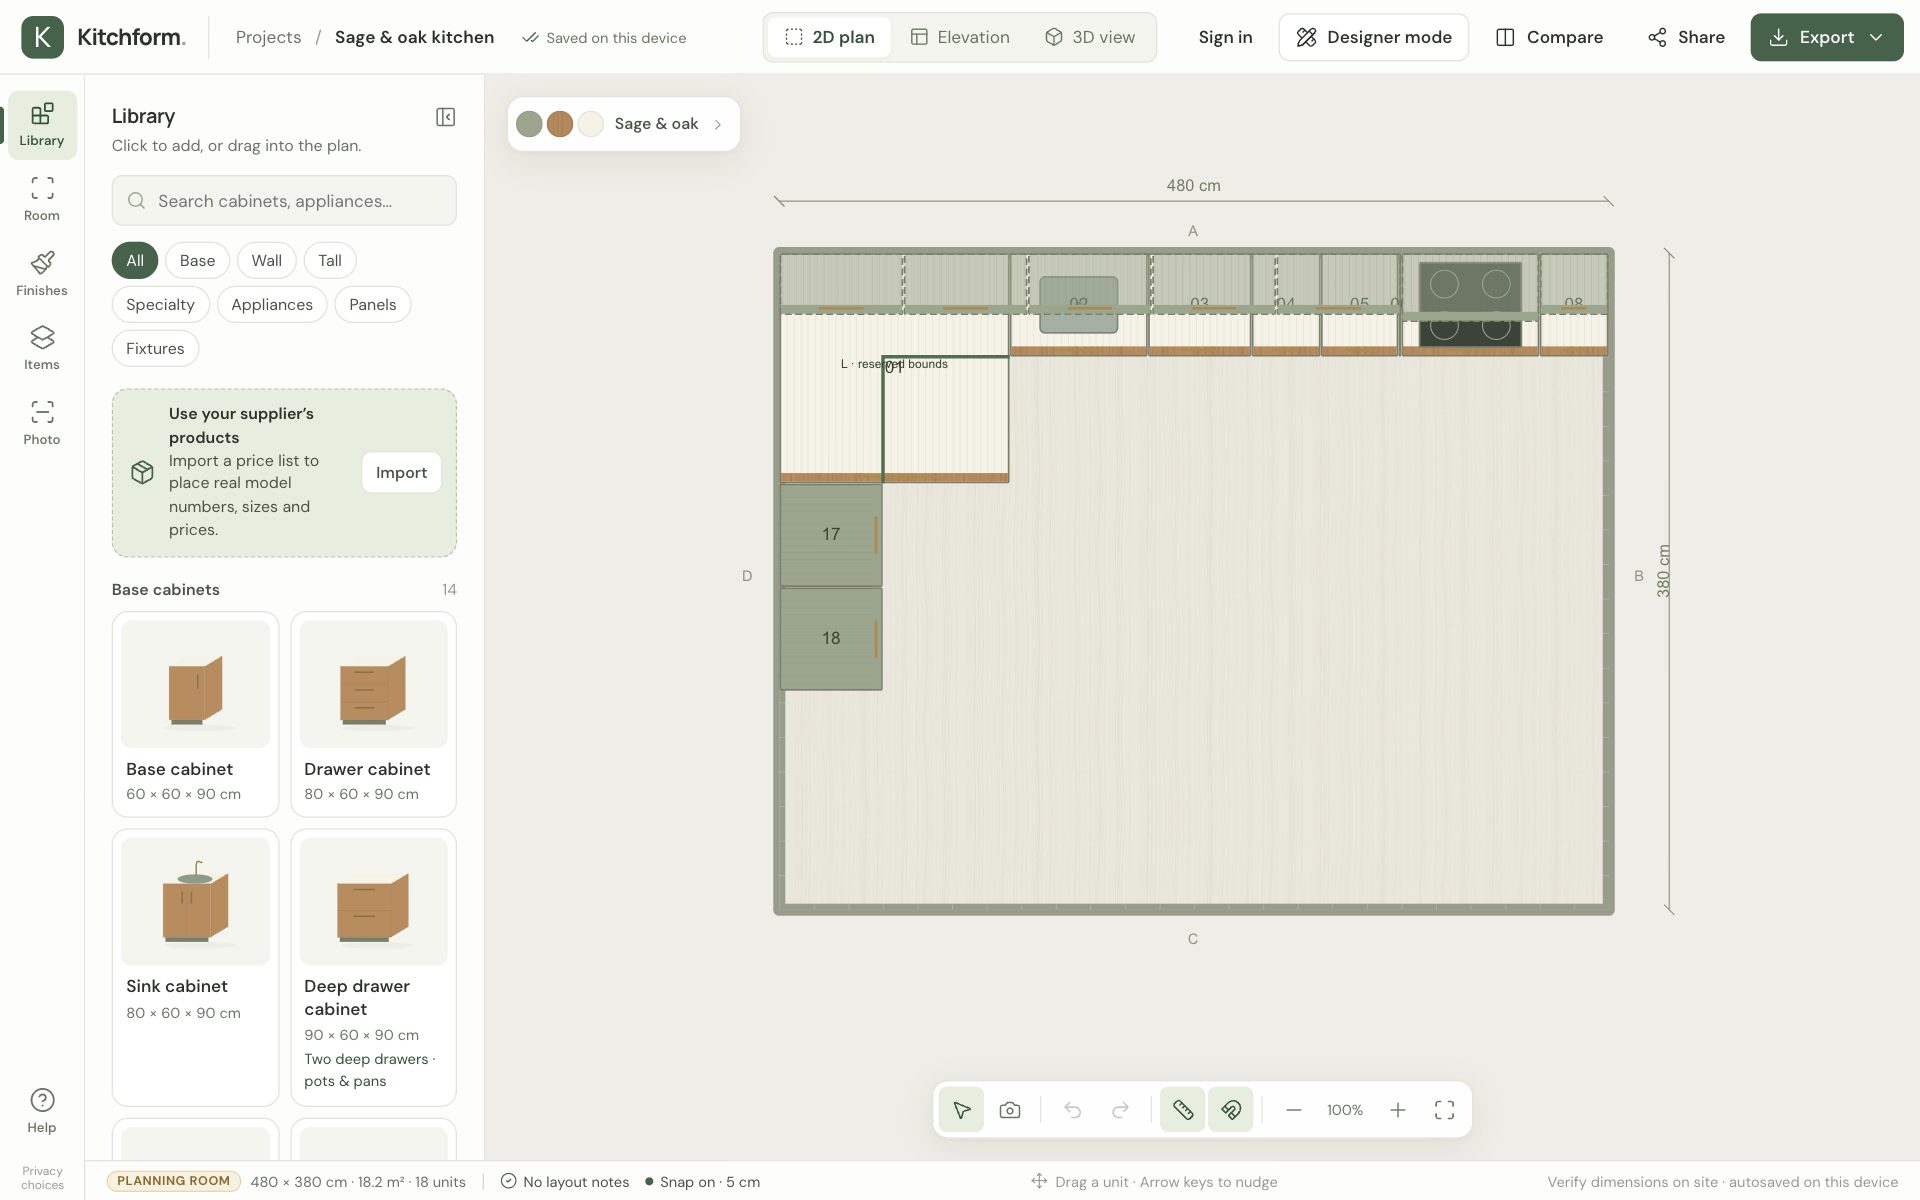Image resolution: width=1920 pixels, height=1200 pixels.
Task: Add the Sink cabinet card
Action: point(195,967)
